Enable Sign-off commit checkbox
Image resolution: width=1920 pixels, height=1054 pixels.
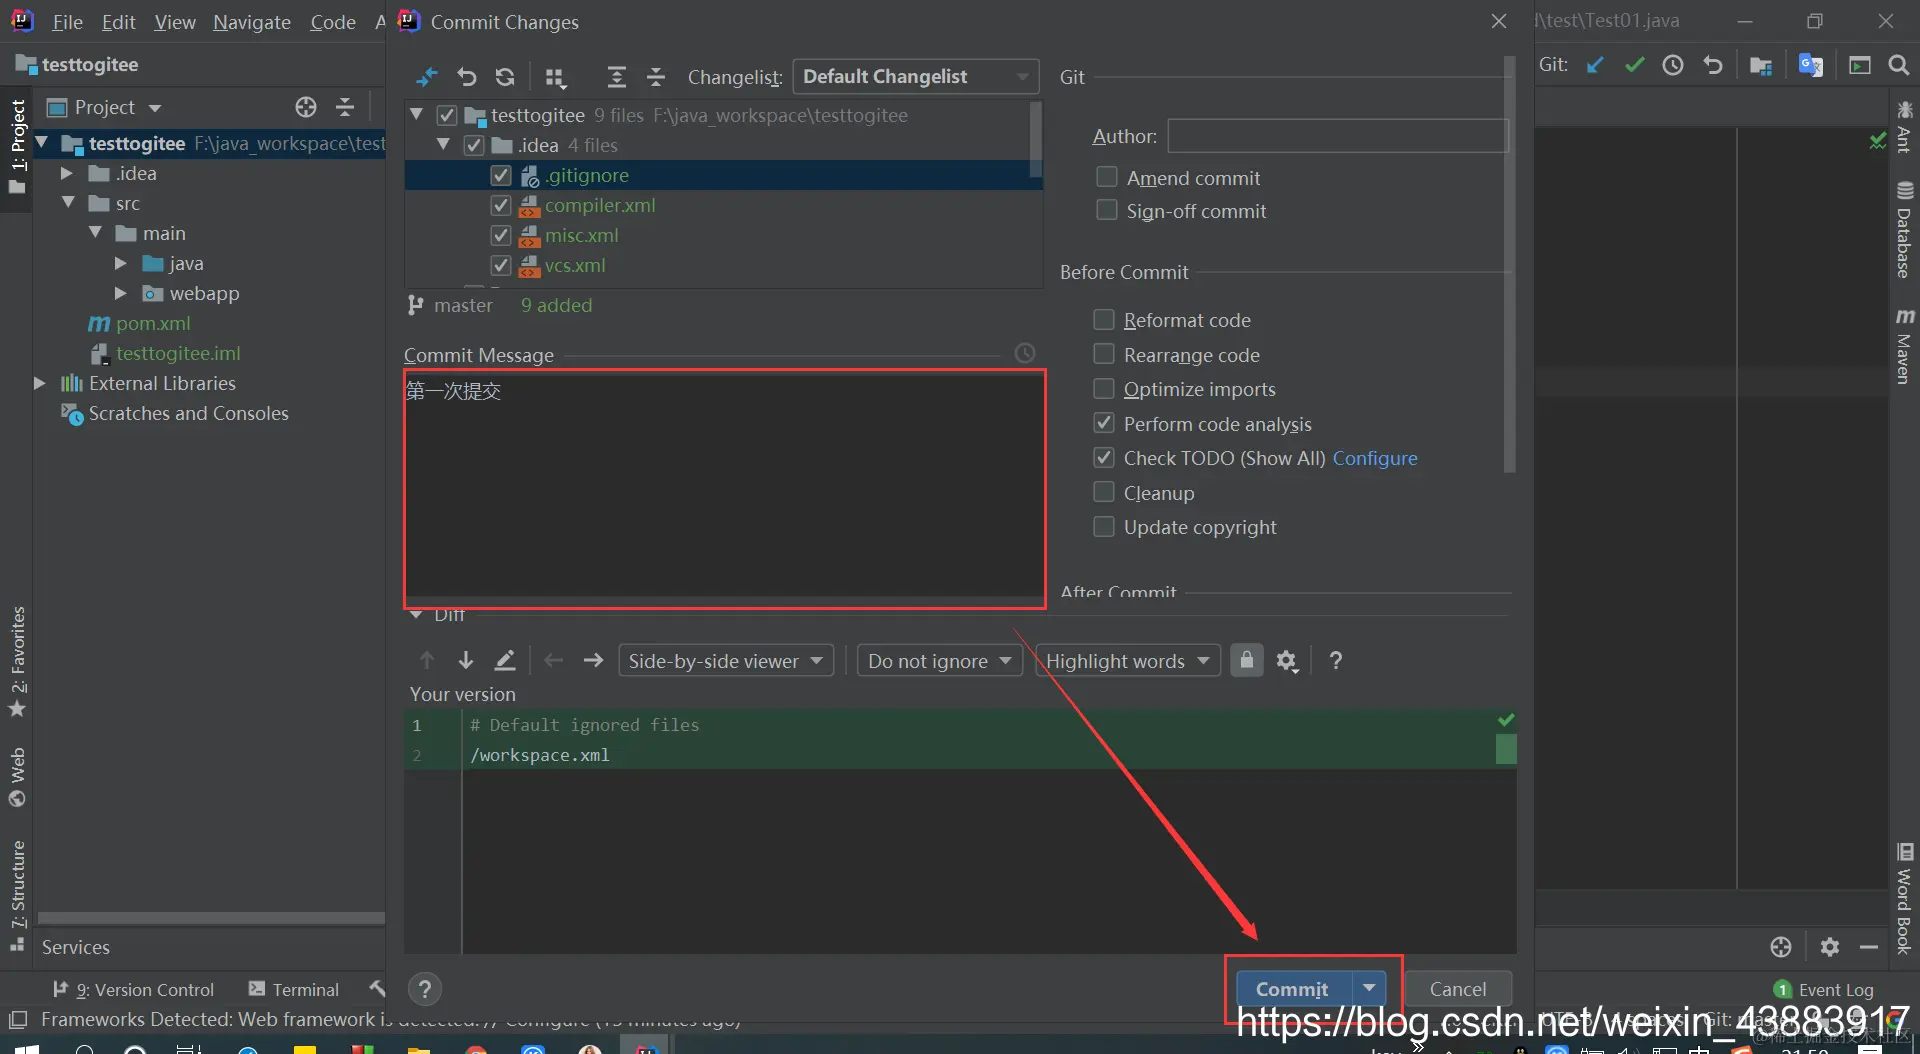[x=1107, y=210]
